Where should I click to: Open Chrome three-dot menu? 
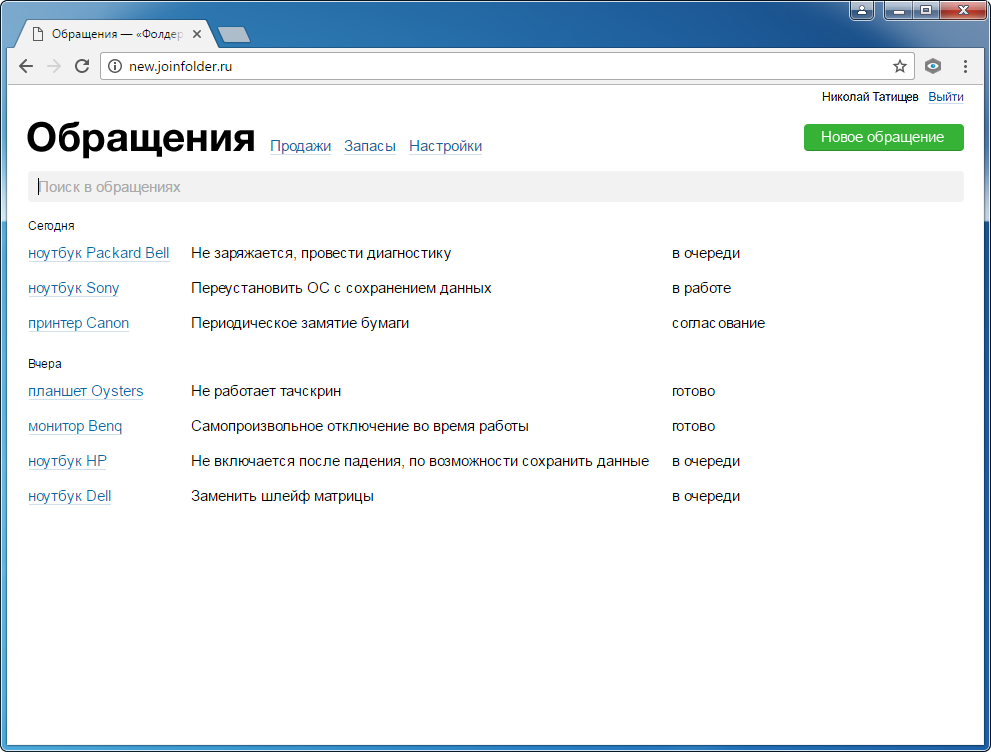[965, 67]
